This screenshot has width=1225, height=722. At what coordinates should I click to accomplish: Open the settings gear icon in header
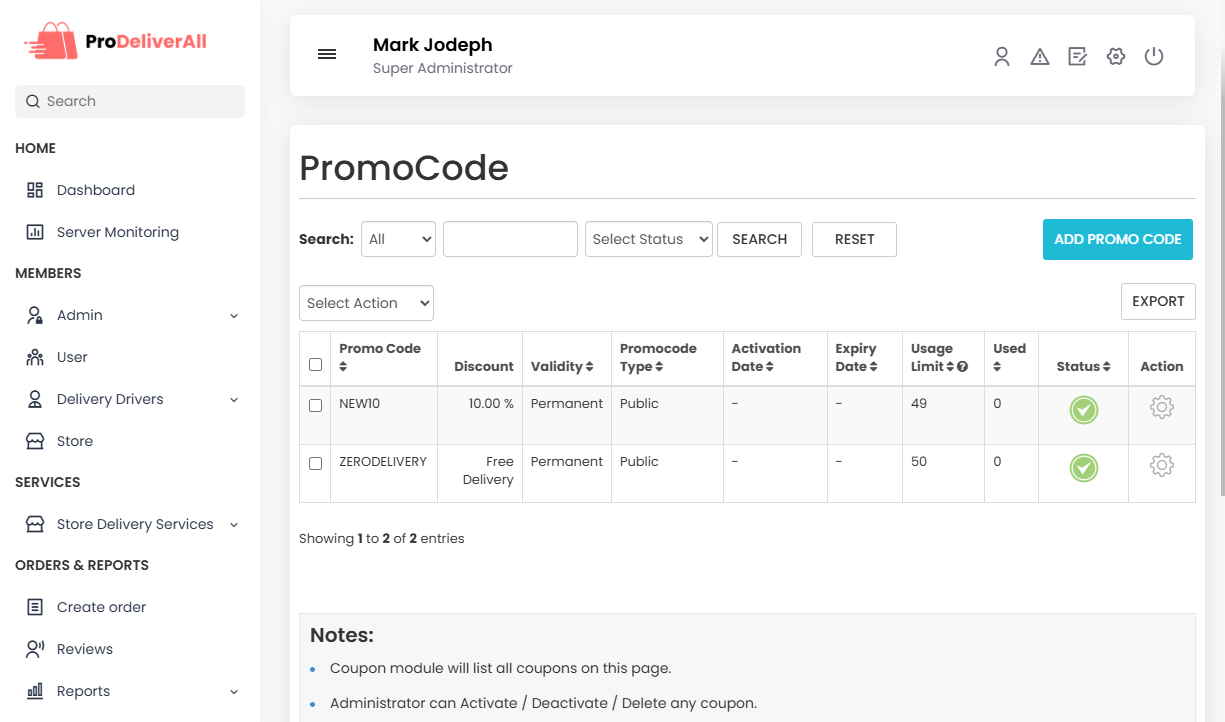pyautogui.click(x=1116, y=57)
